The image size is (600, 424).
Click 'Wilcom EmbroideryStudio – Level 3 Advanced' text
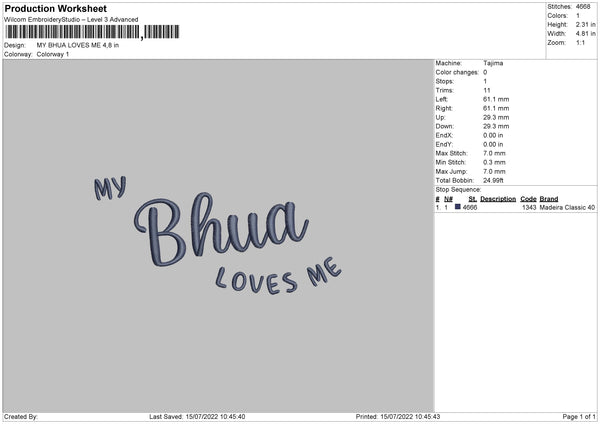[71, 20]
